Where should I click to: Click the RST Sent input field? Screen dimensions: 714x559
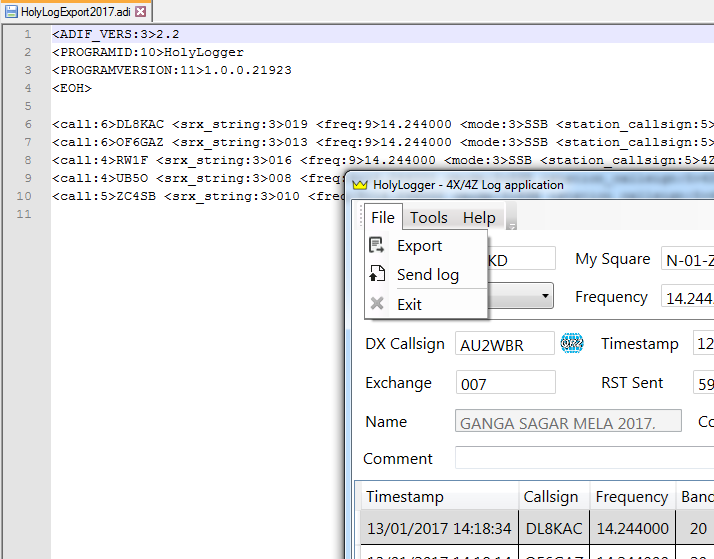(703, 382)
